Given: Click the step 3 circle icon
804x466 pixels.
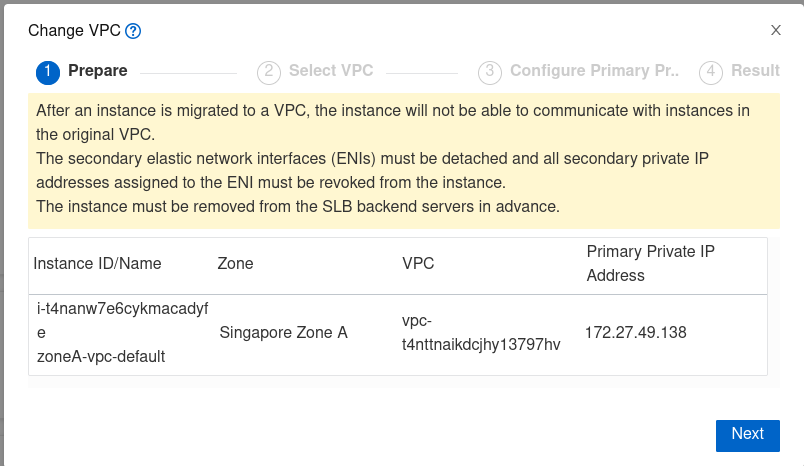Looking at the screenshot, I should [x=489, y=72].
